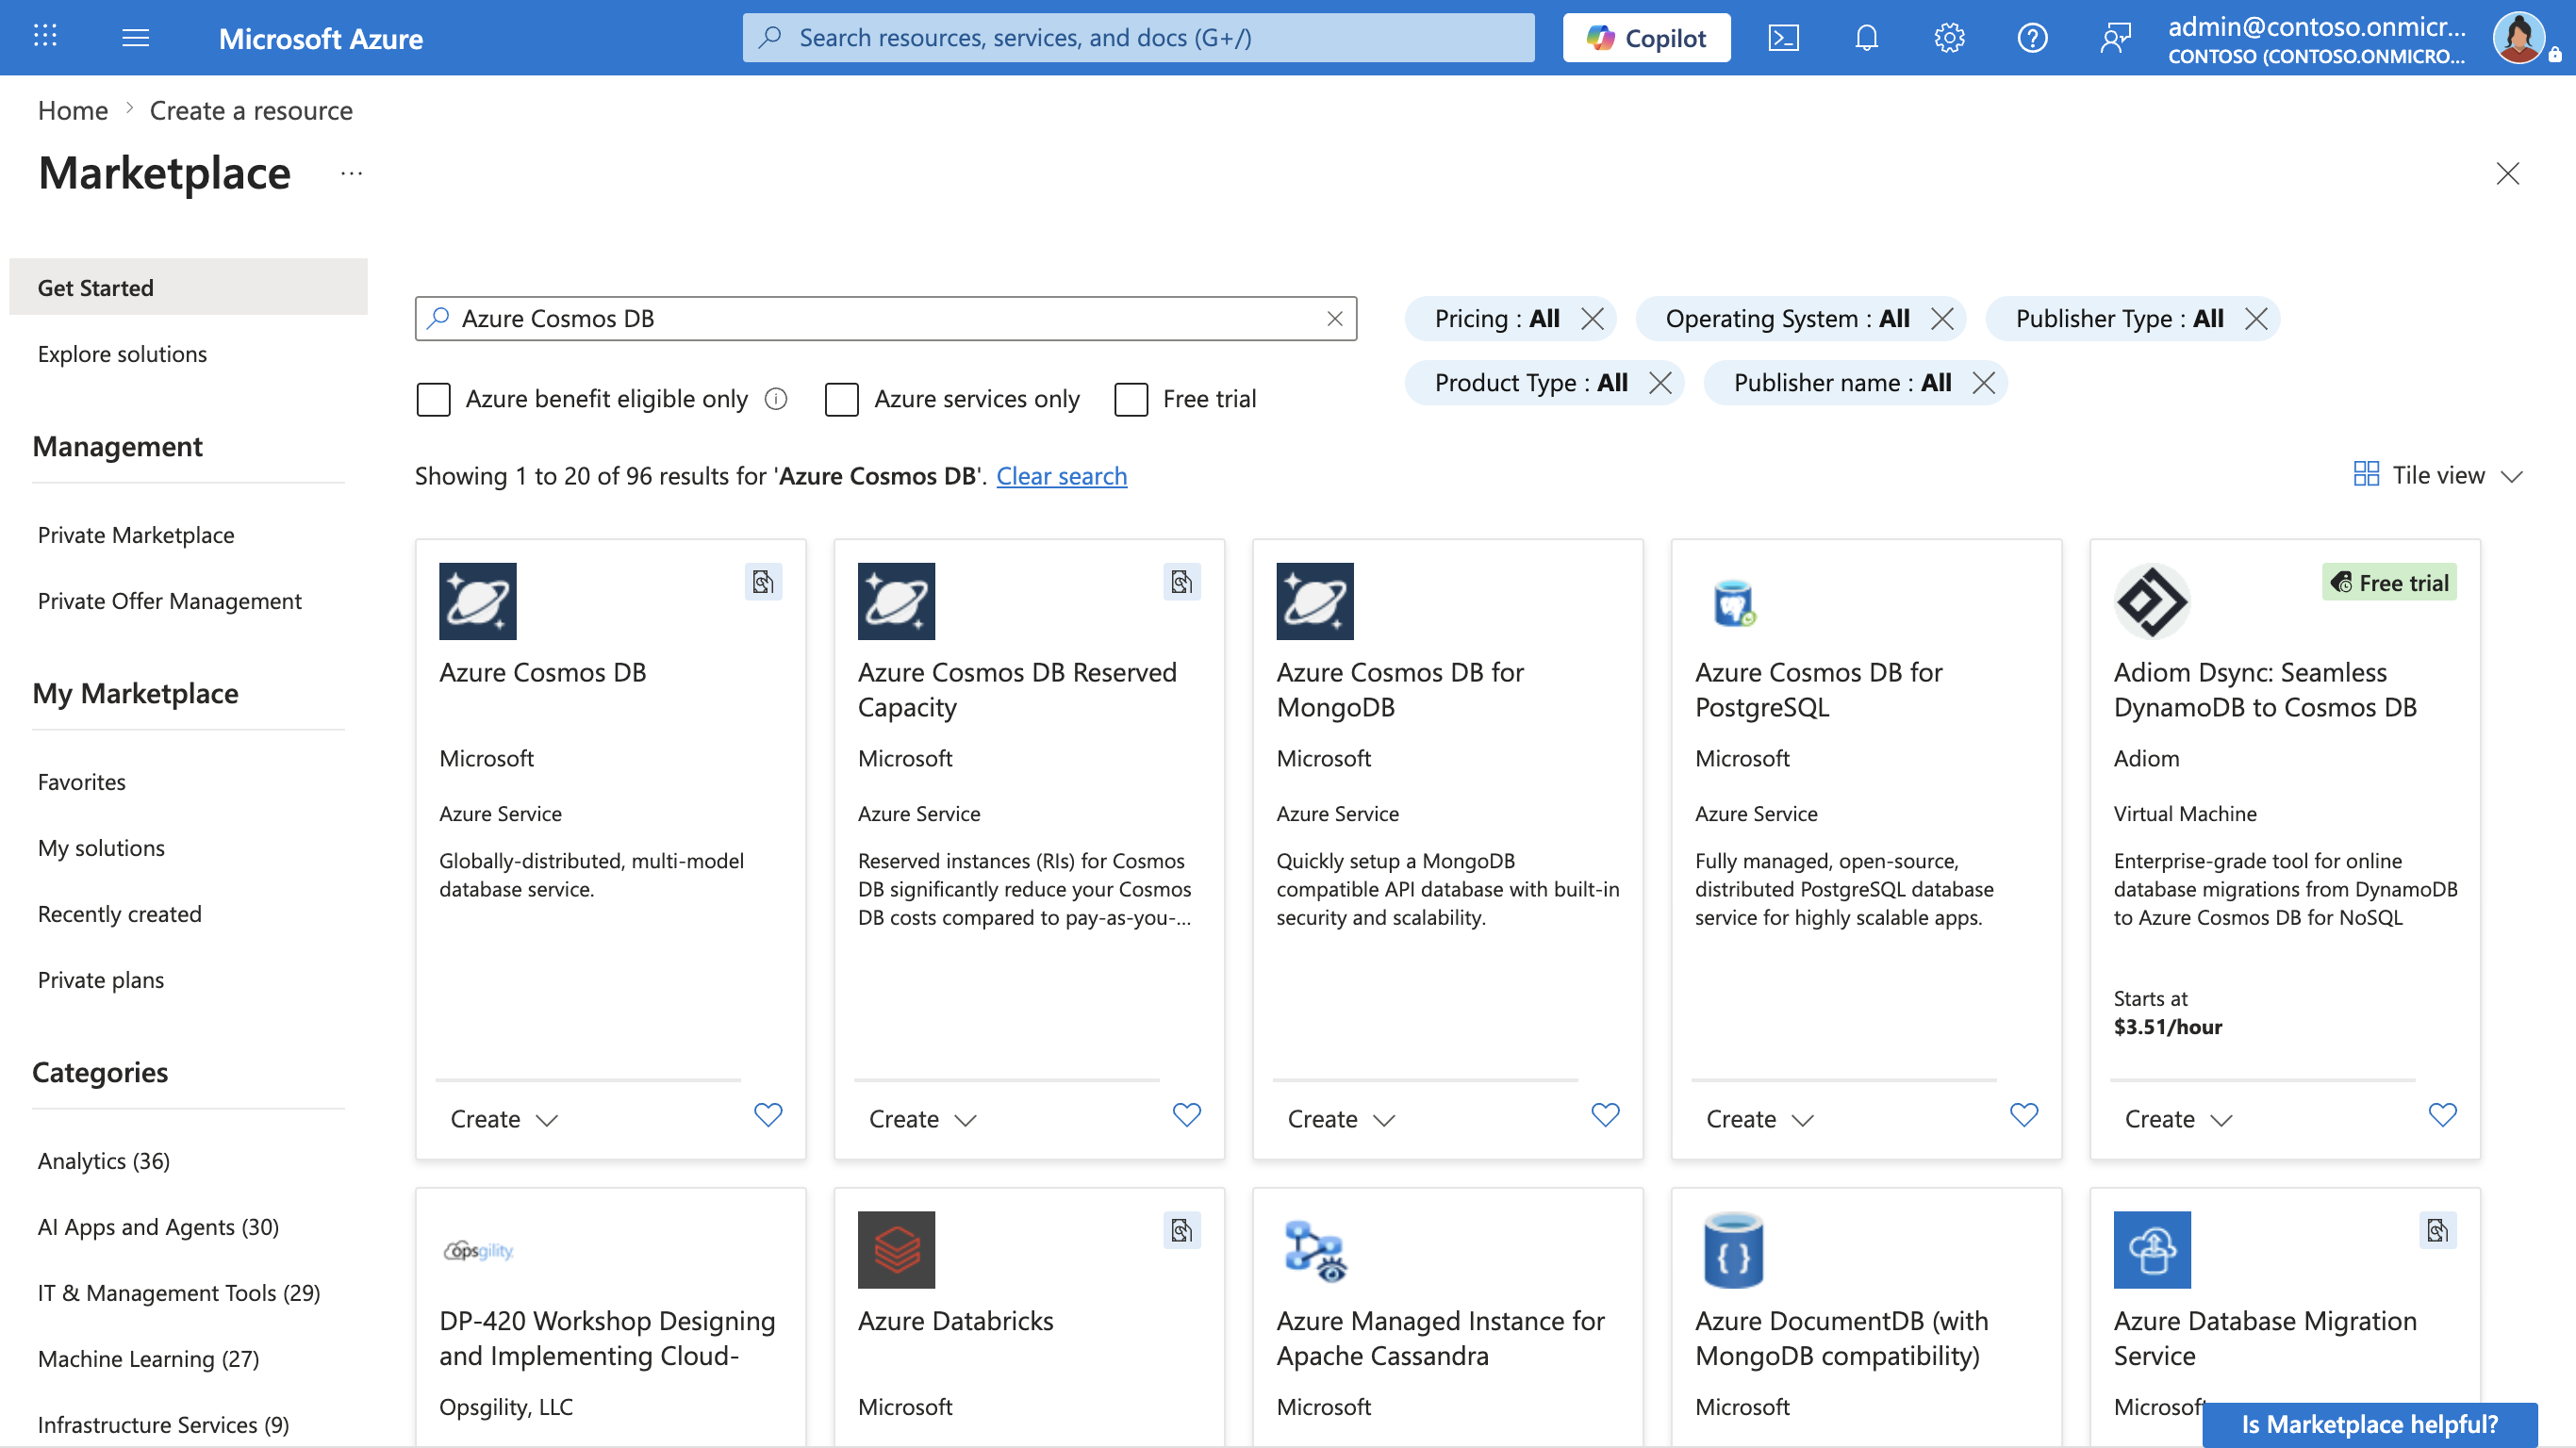Remove the Operating System filter pill
This screenshot has height=1448, width=2576.
click(x=1942, y=319)
